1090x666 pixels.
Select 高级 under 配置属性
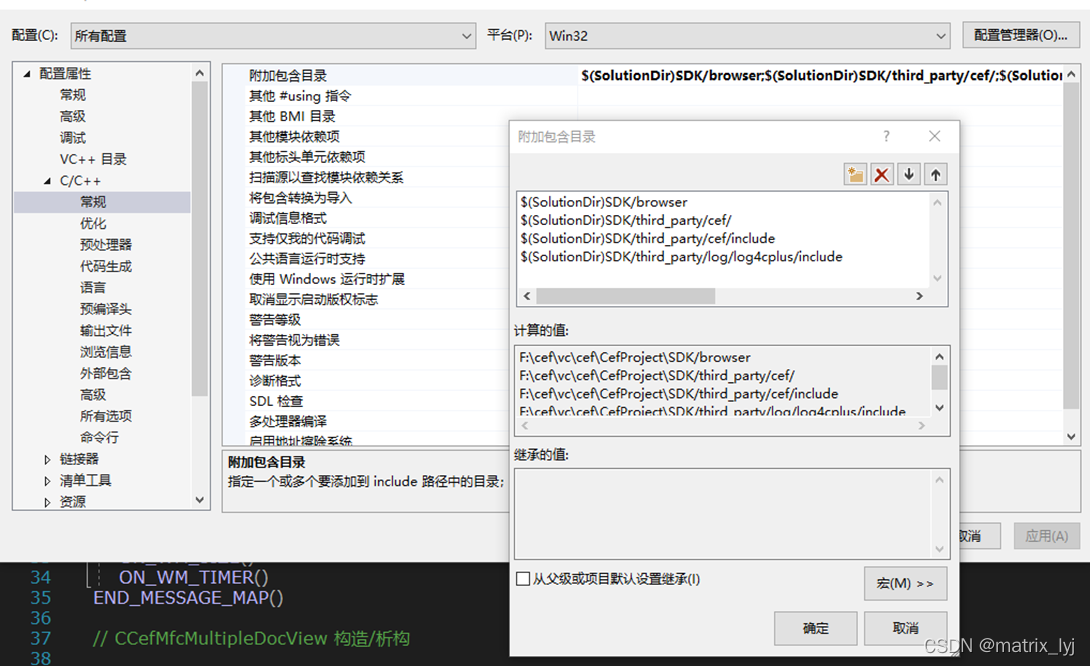73,117
